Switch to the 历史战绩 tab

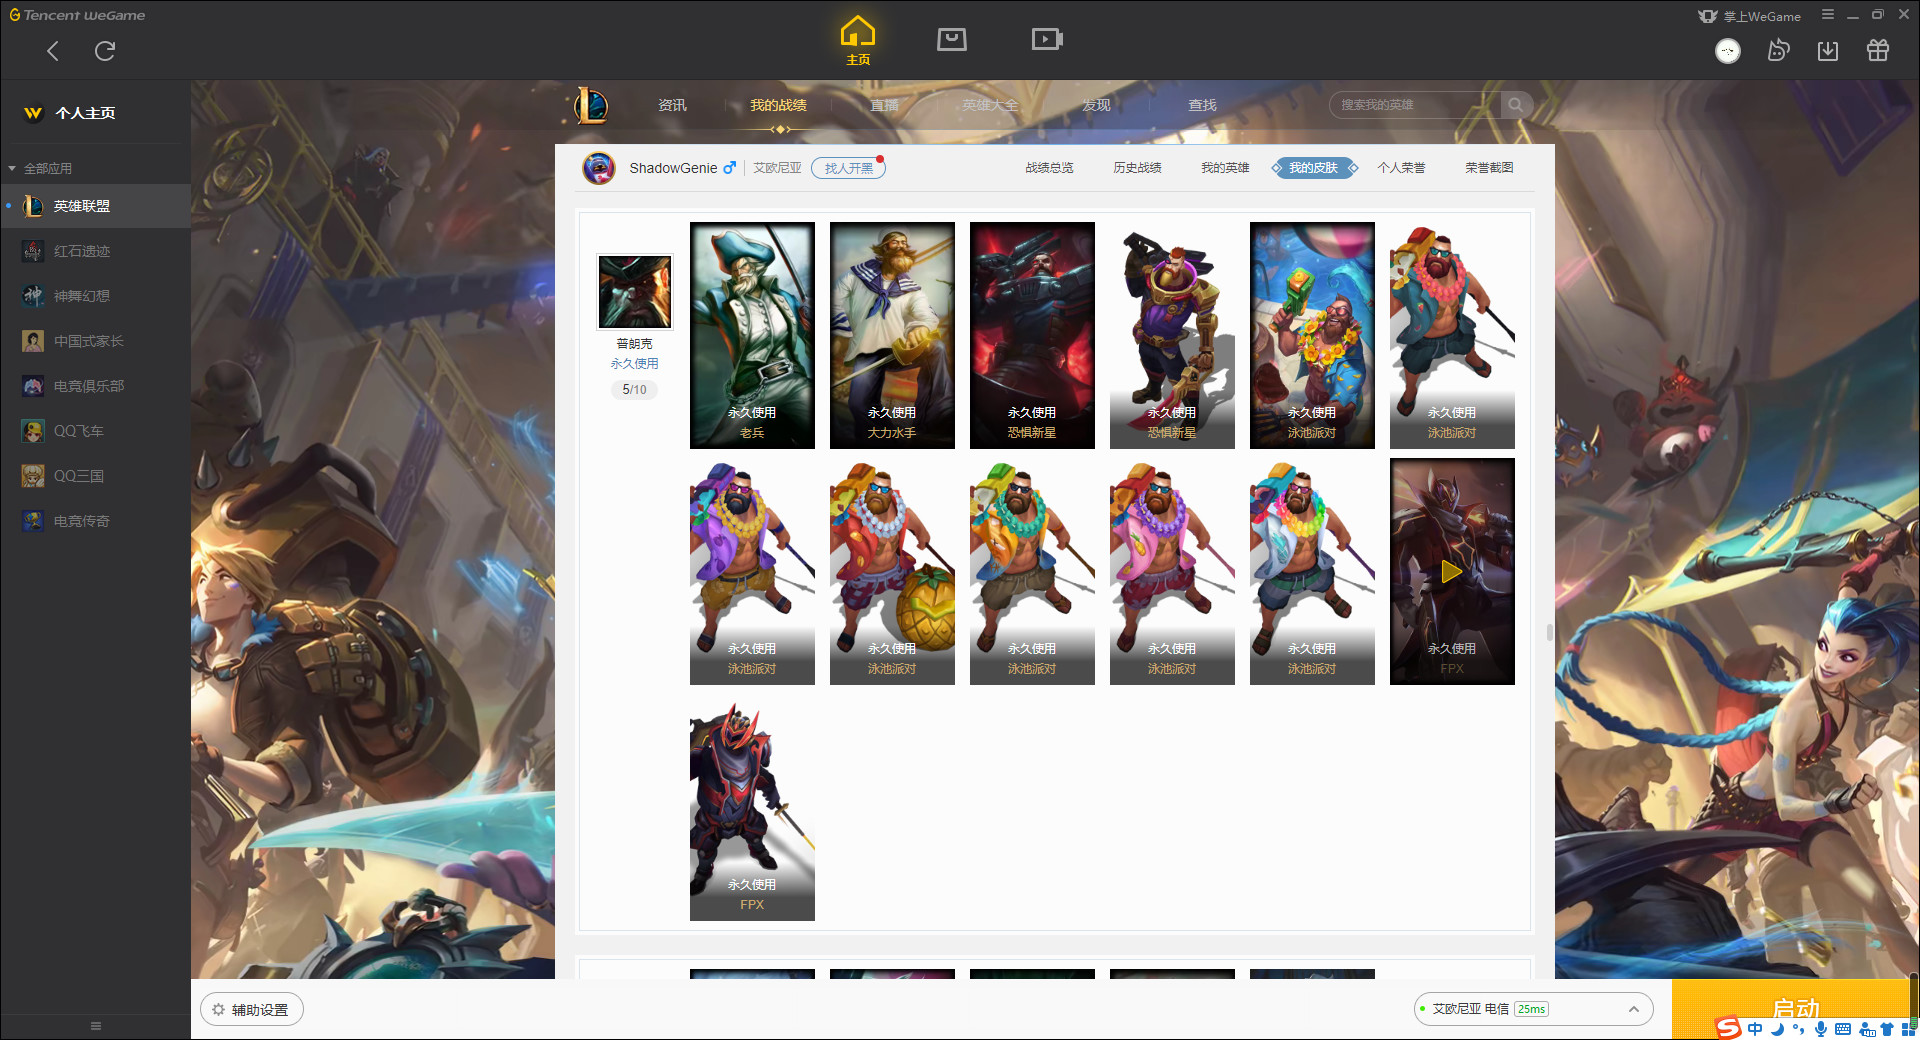click(x=1137, y=168)
